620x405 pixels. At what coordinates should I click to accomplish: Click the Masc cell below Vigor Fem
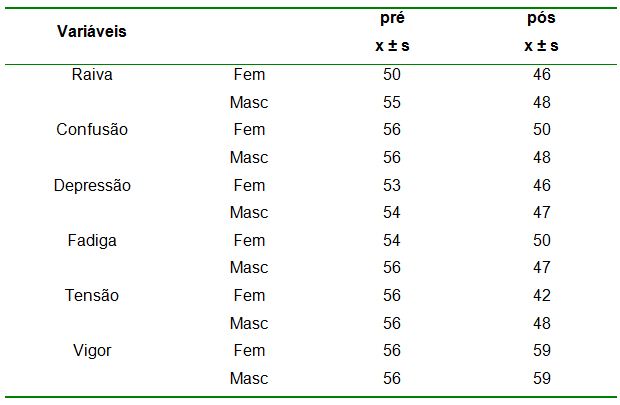(x=249, y=379)
